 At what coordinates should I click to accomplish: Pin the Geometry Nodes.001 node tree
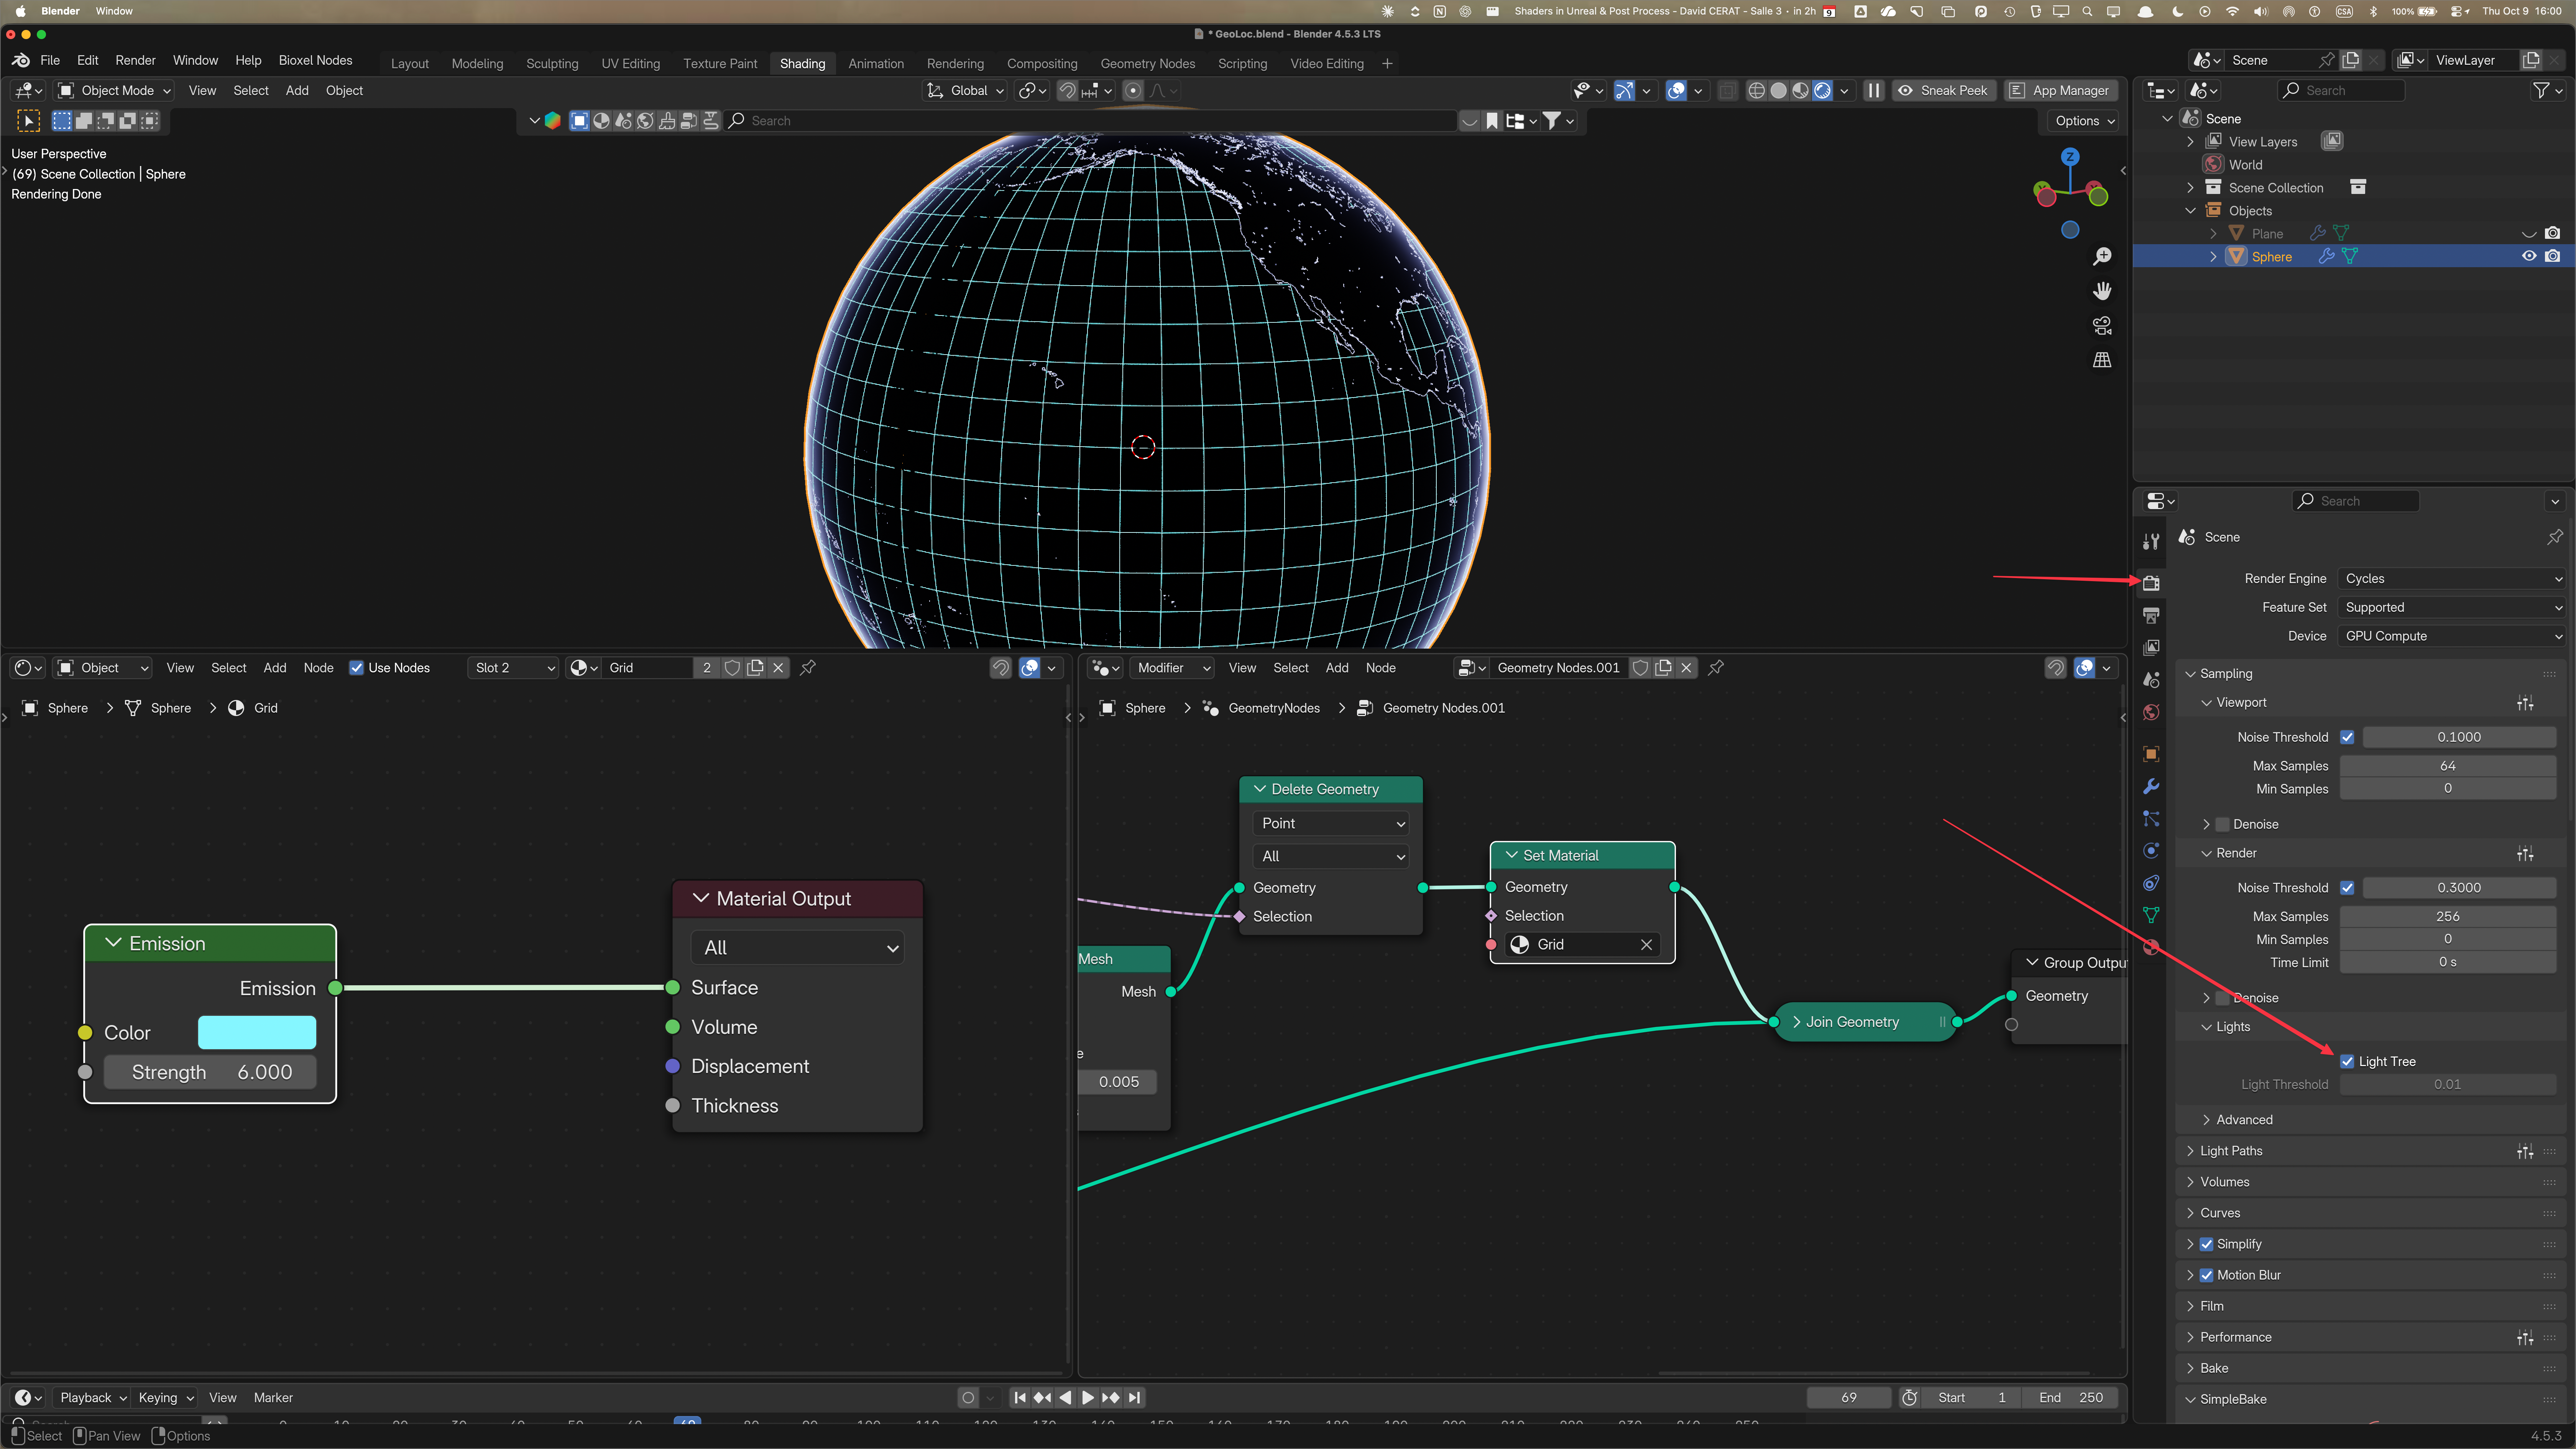[x=1716, y=668]
